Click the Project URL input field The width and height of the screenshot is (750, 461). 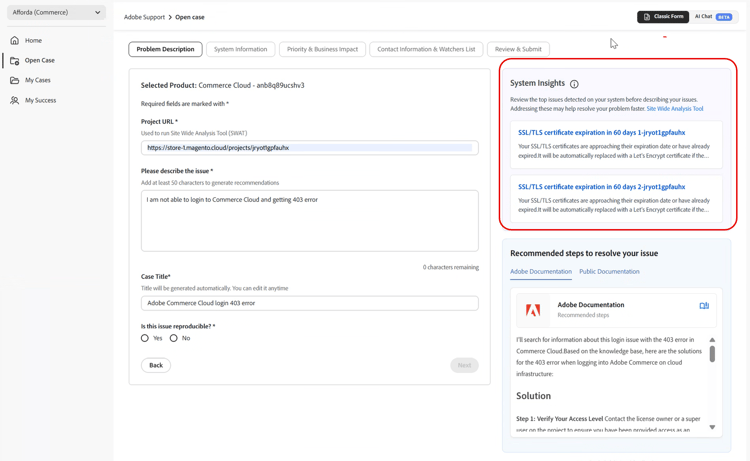[309, 148]
